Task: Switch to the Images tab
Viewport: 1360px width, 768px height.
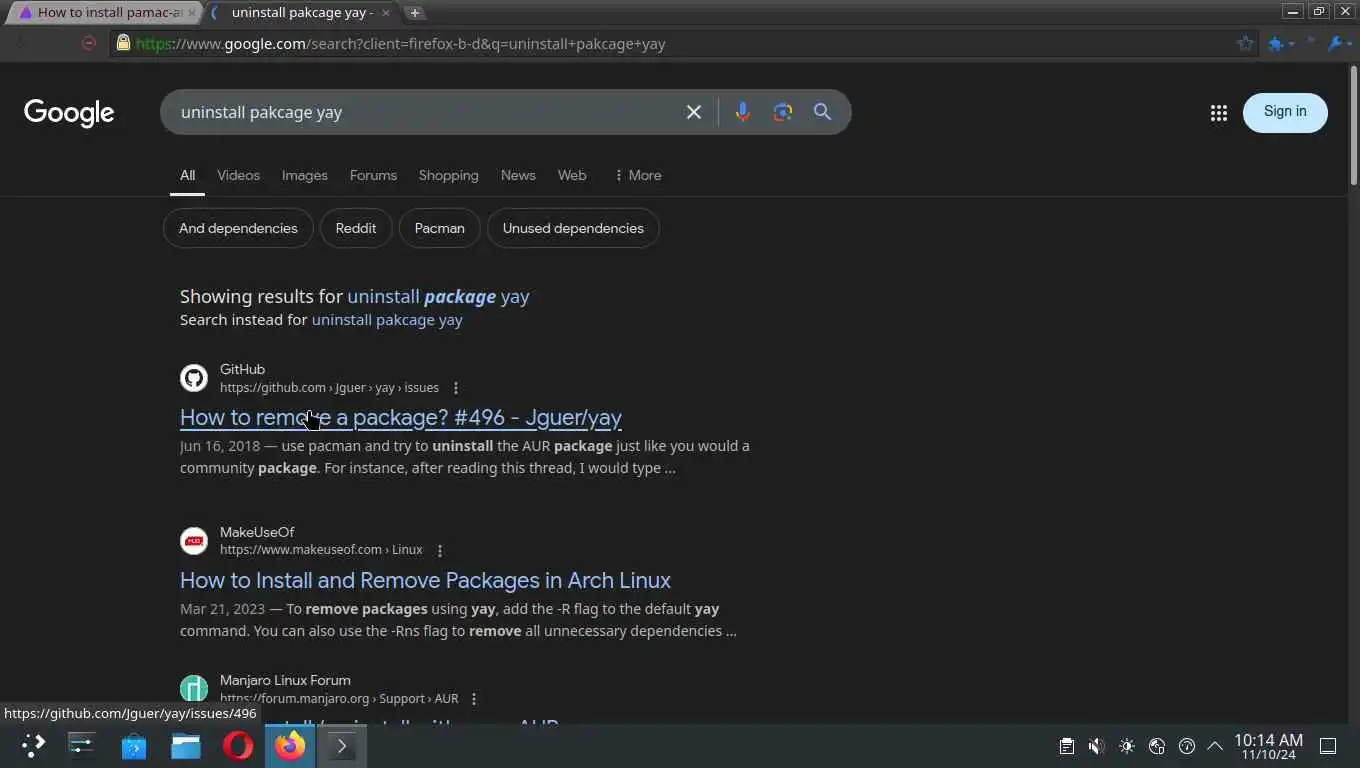Action: pyautogui.click(x=305, y=175)
